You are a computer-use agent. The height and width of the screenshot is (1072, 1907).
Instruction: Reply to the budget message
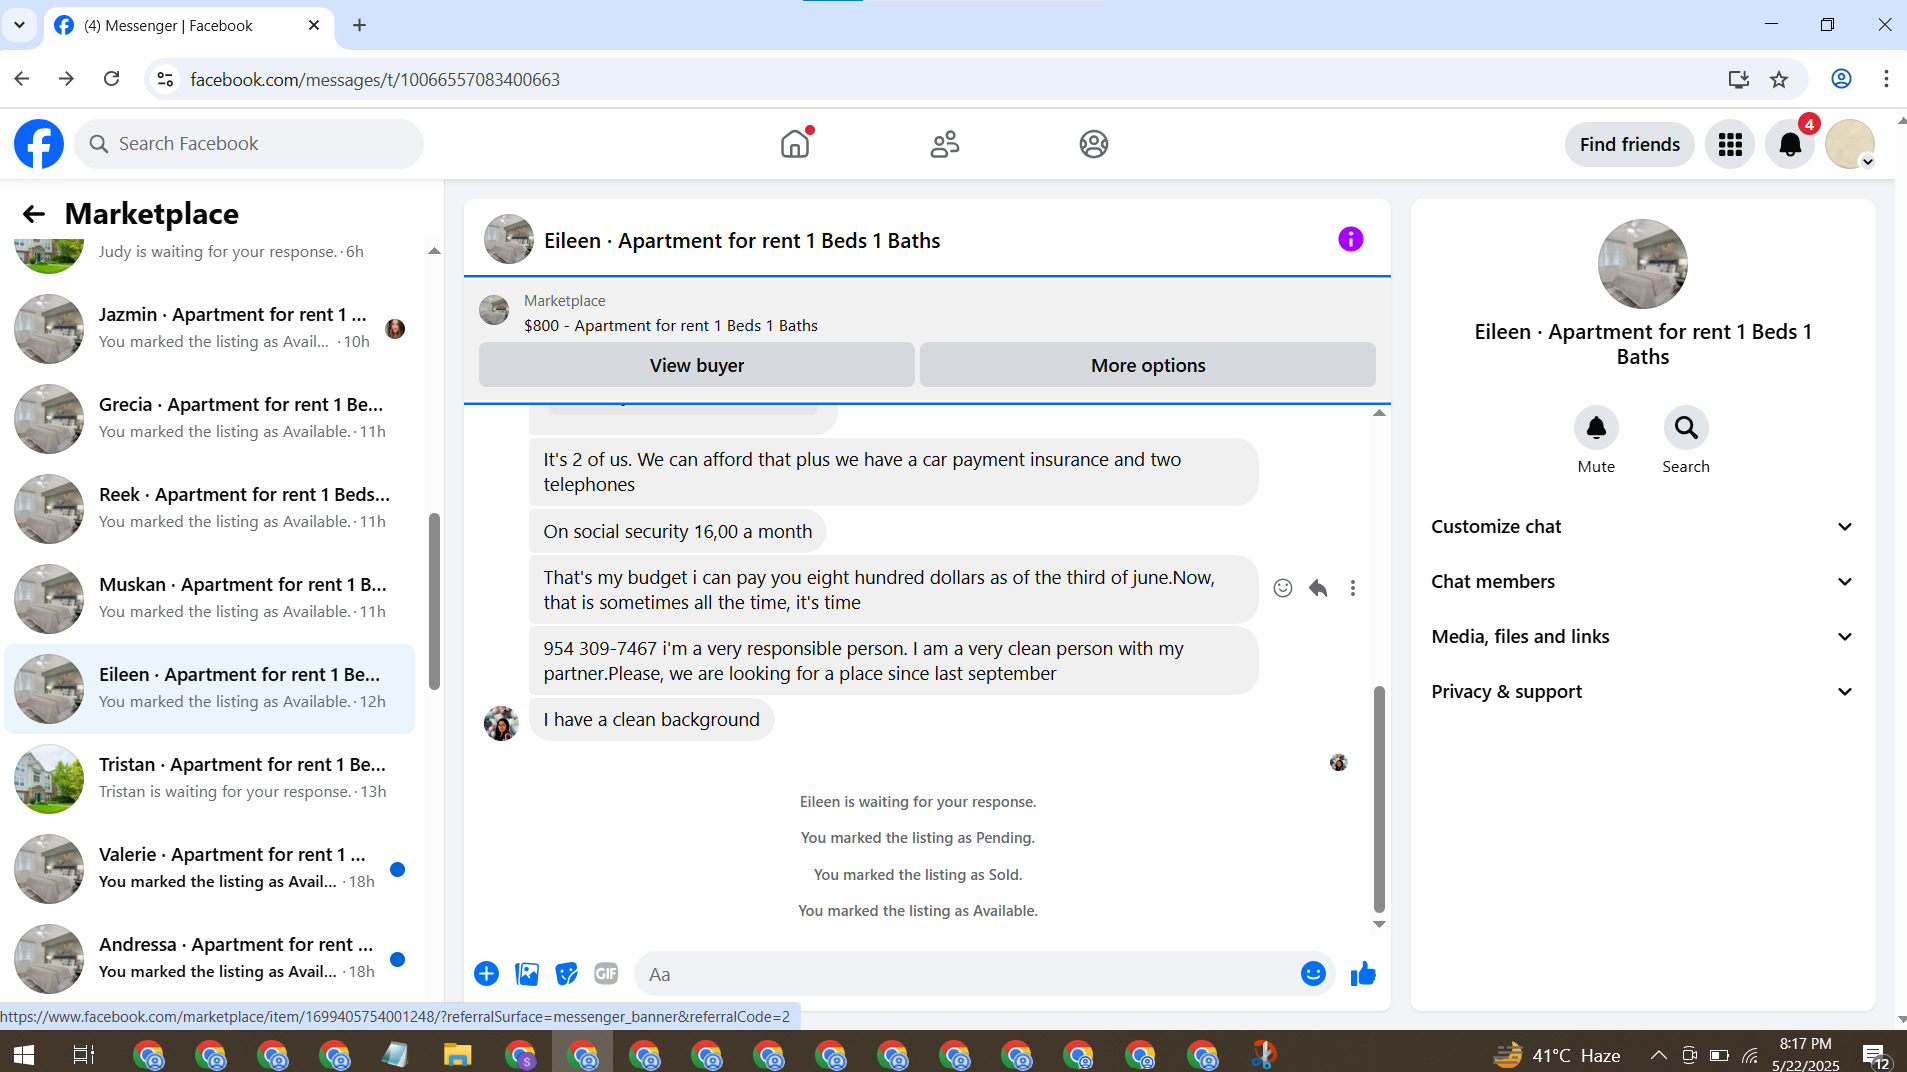pyautogui.click(x=1318, y=588)
